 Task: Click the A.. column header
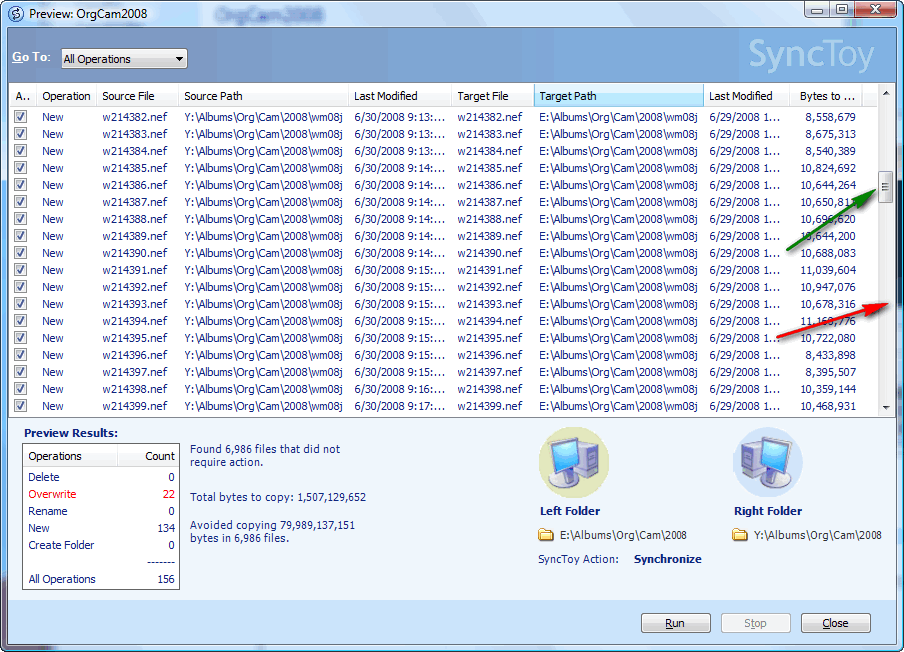[23, 96]
